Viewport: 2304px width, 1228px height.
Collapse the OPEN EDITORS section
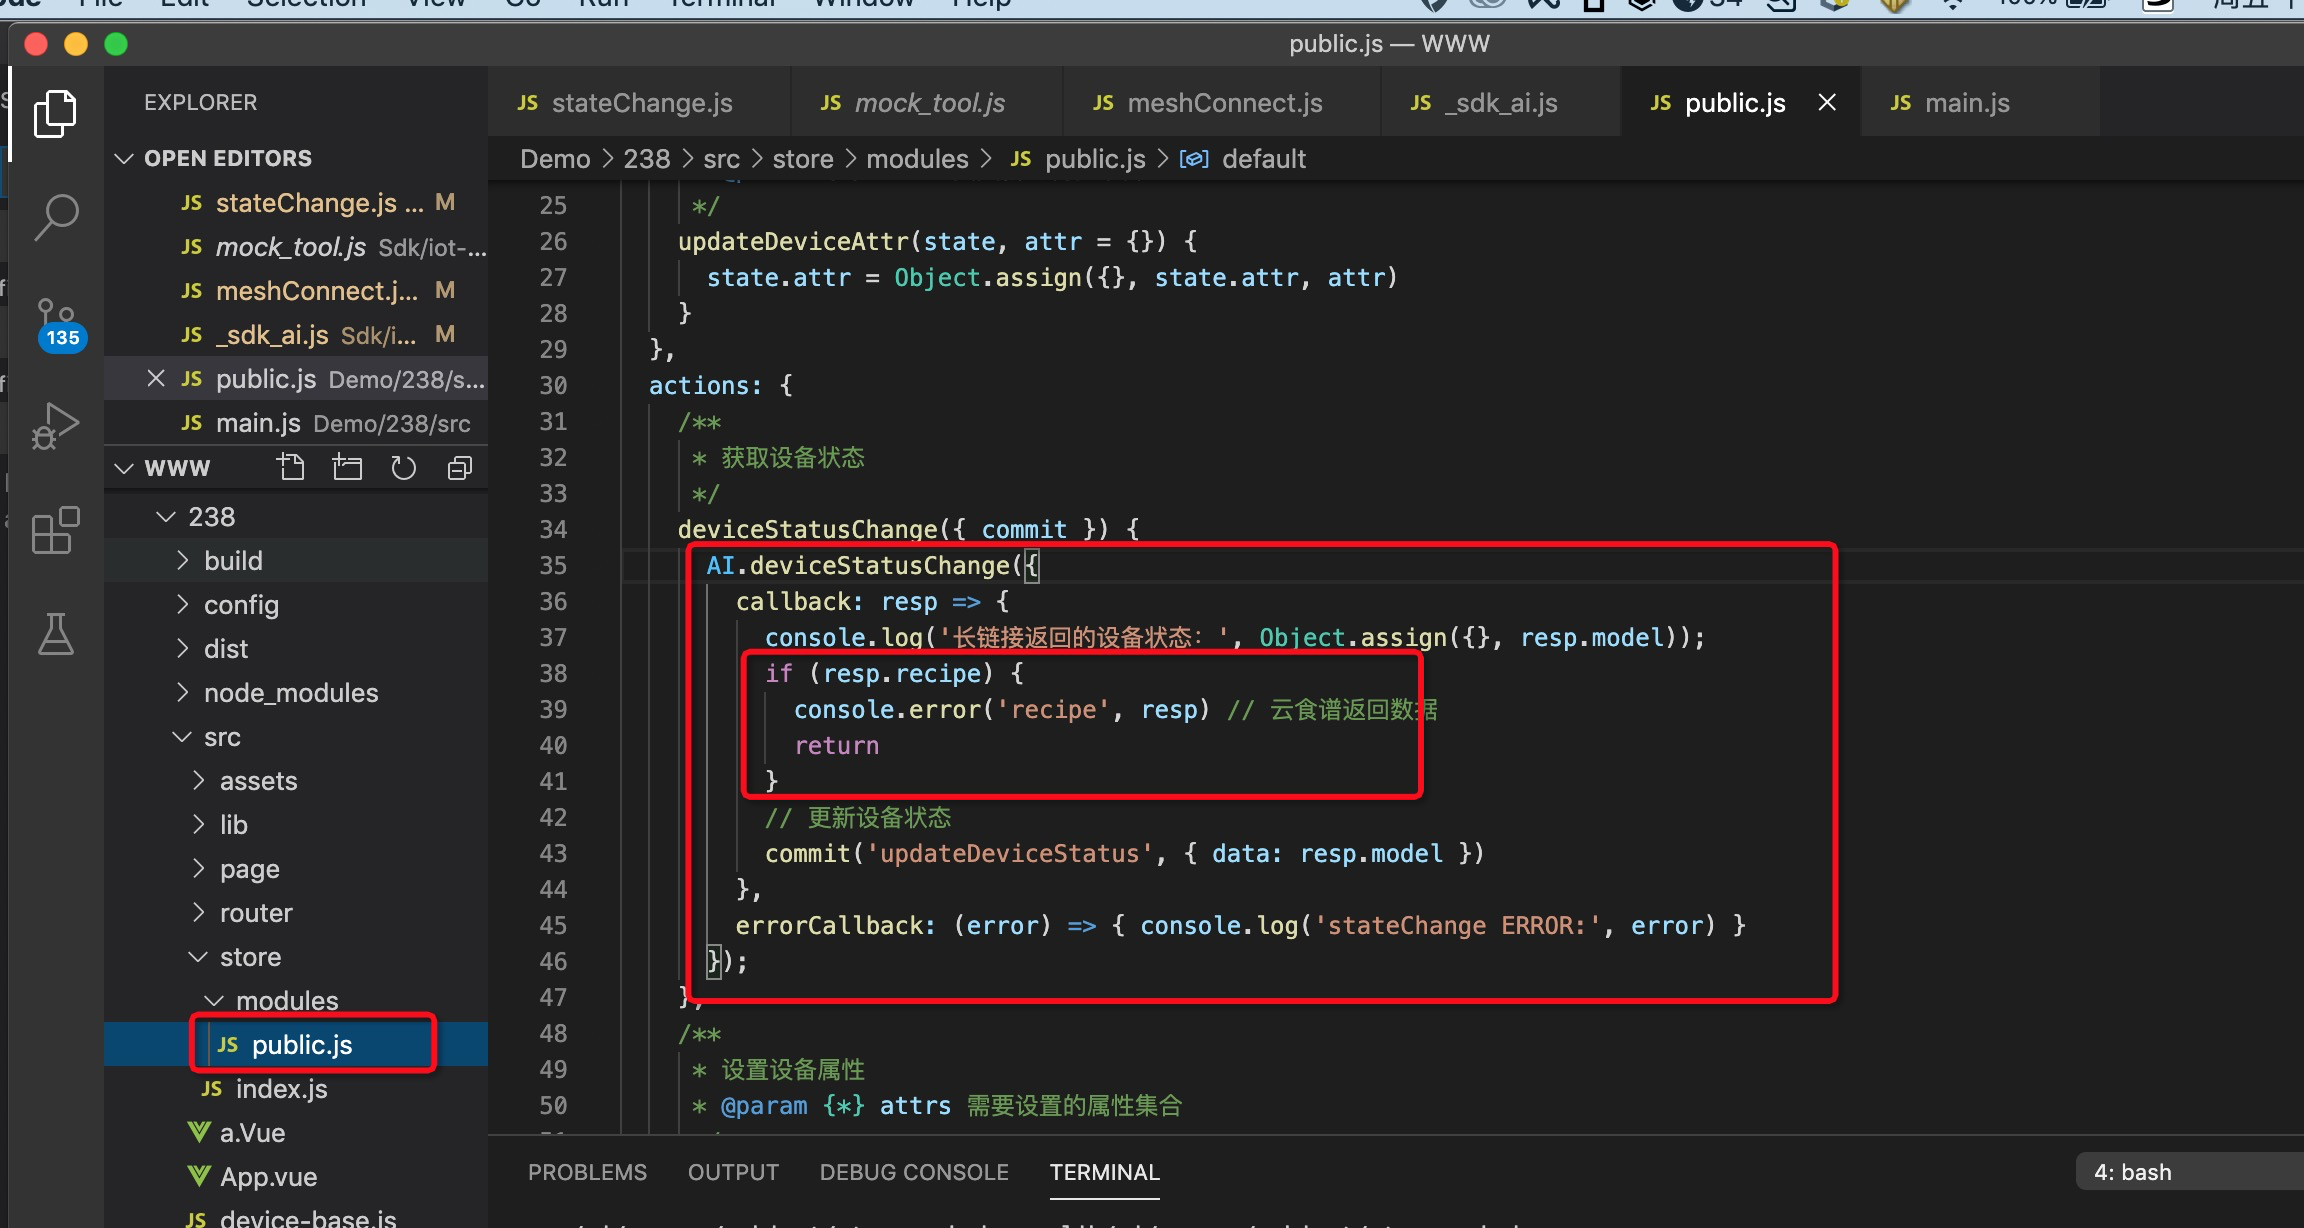(x=124, y=158)
